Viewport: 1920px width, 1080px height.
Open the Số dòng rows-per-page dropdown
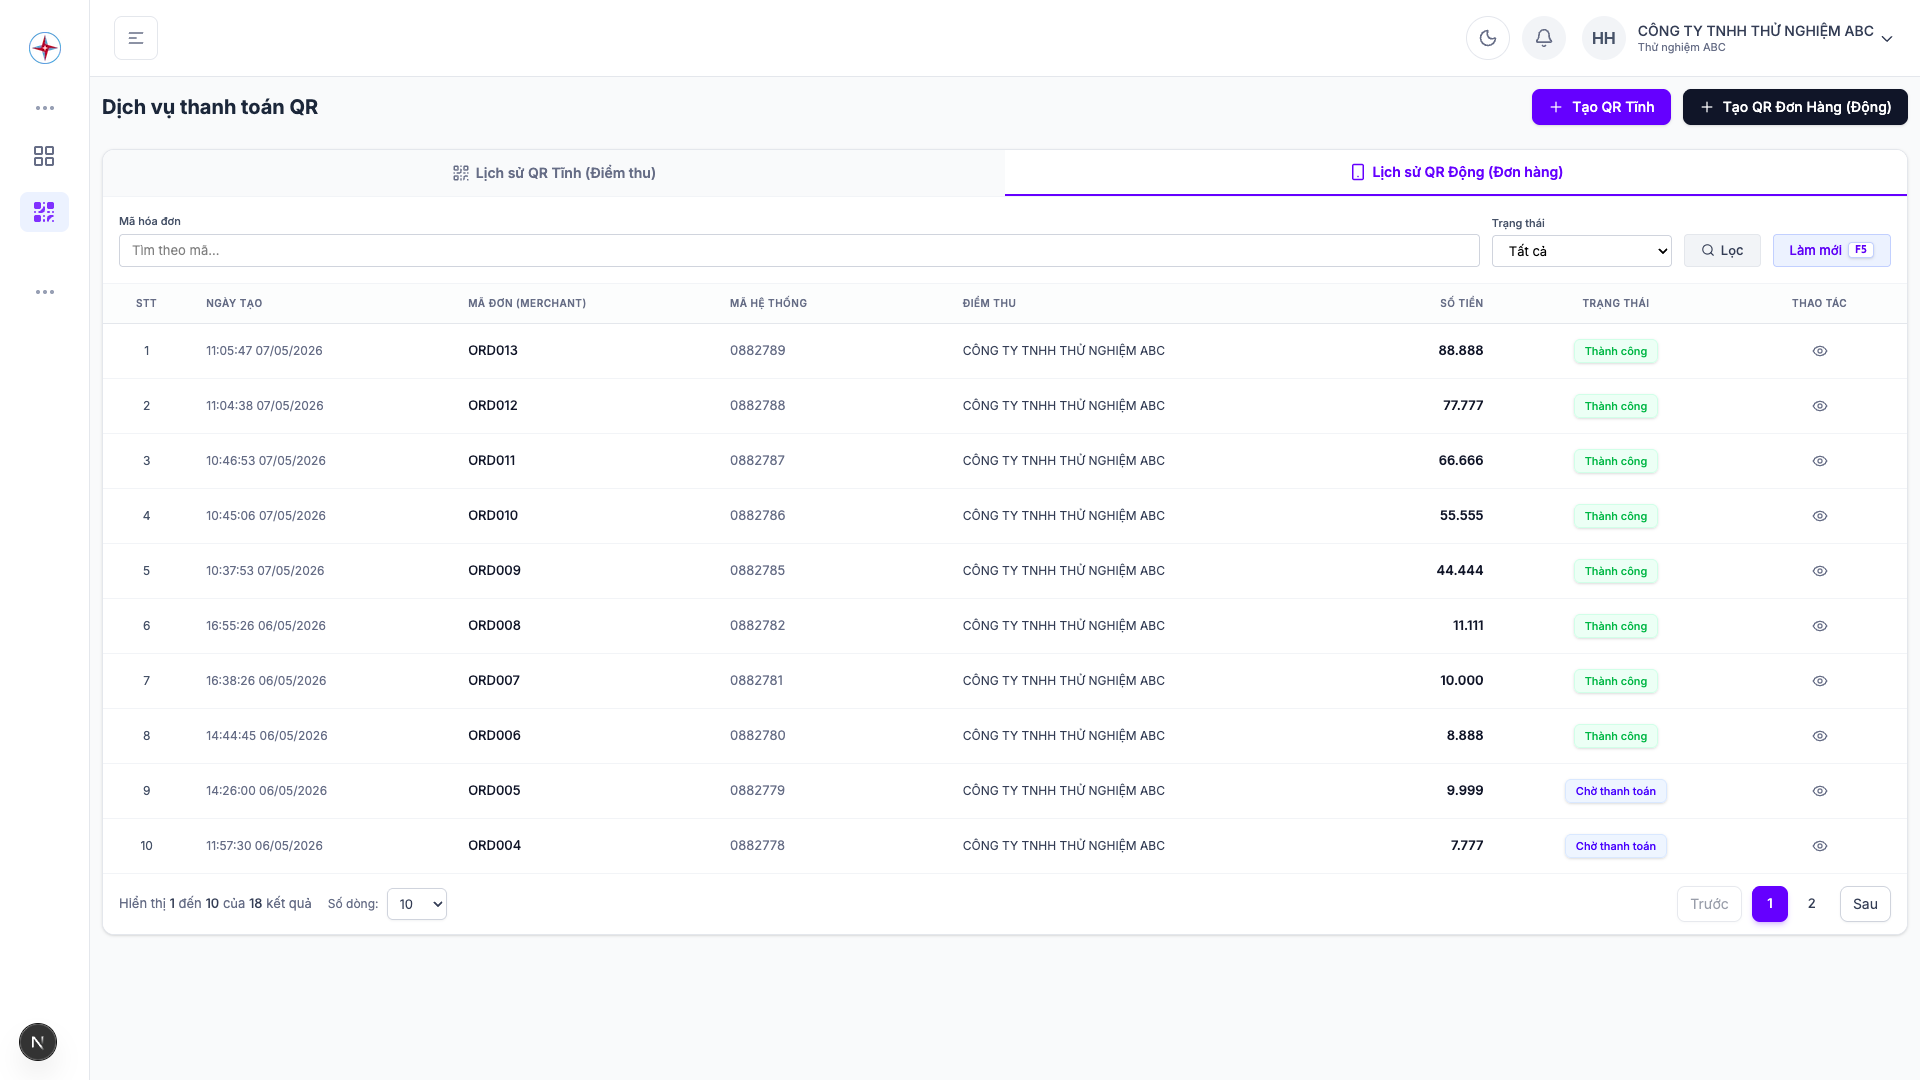coord(416,904)
